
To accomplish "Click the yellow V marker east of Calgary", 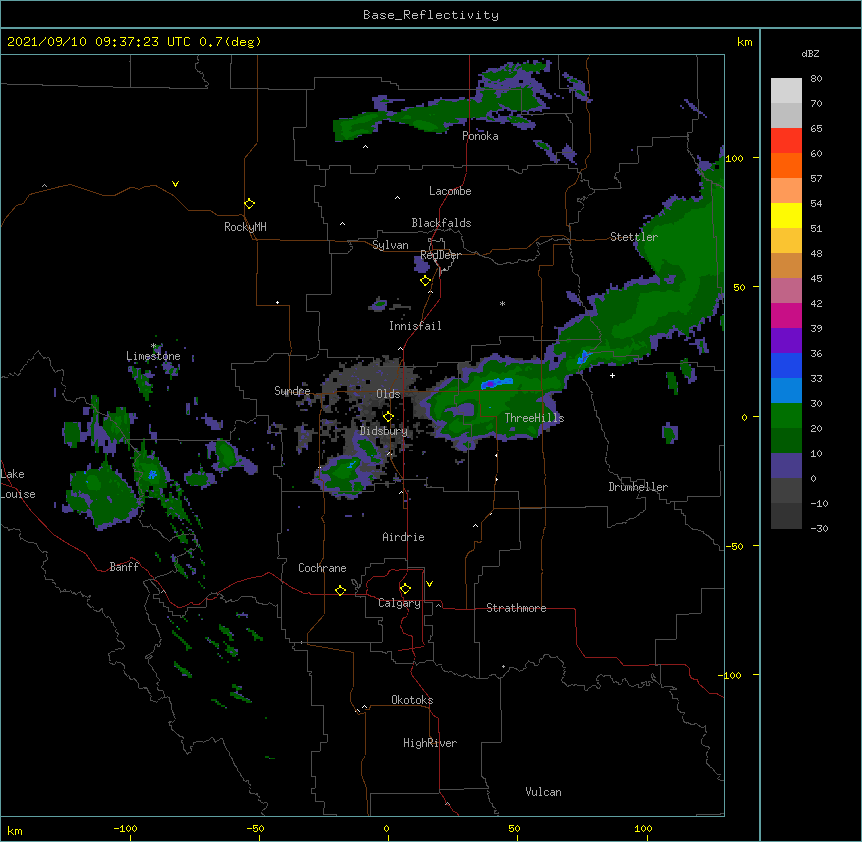I will (429, 584).
